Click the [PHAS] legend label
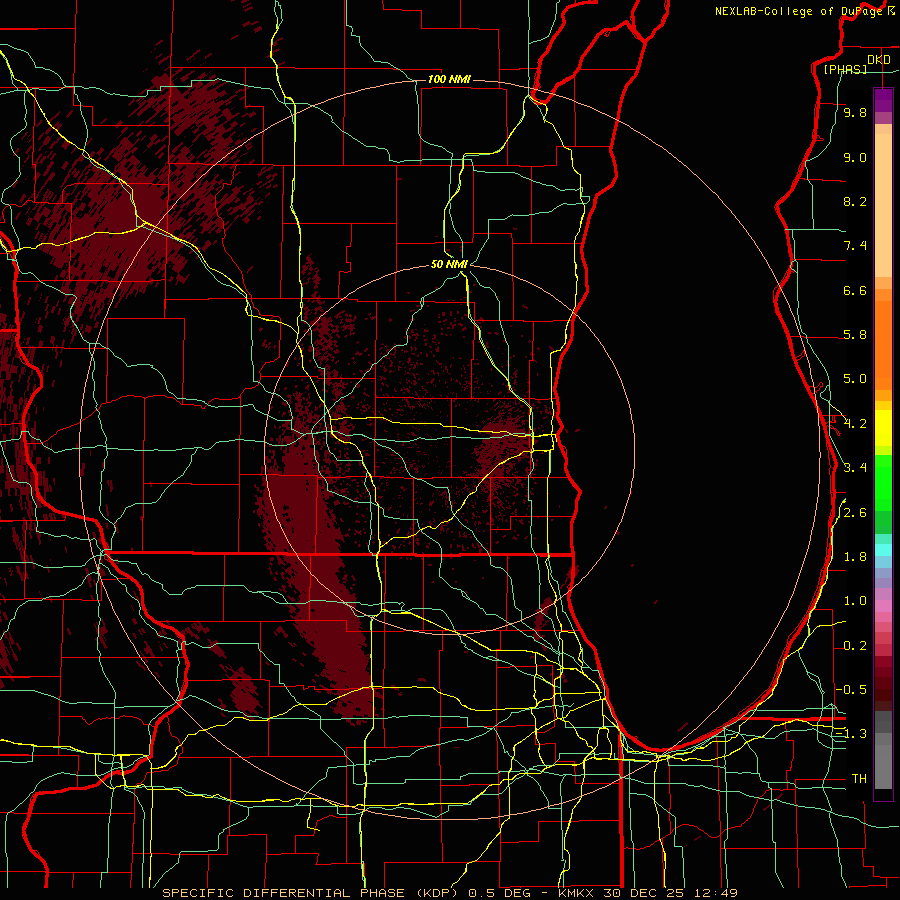Viewport: 900px width, 900px height. tap(845, 70)
